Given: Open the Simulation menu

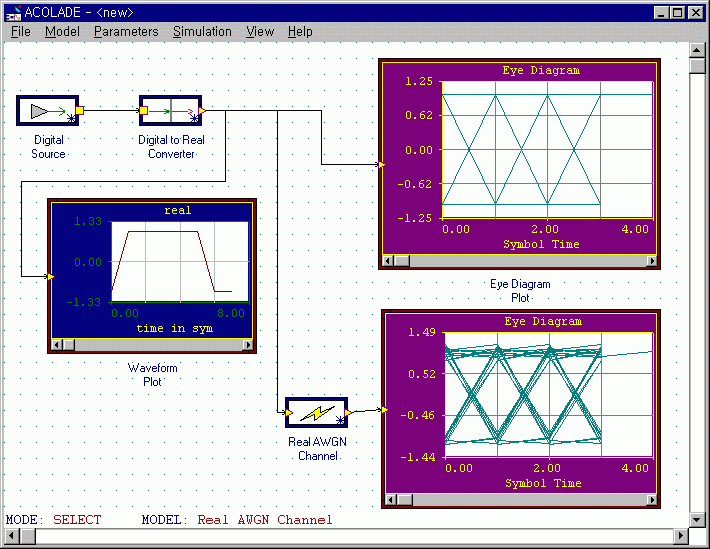Looking at the screenshot, I should coord(202,31).
